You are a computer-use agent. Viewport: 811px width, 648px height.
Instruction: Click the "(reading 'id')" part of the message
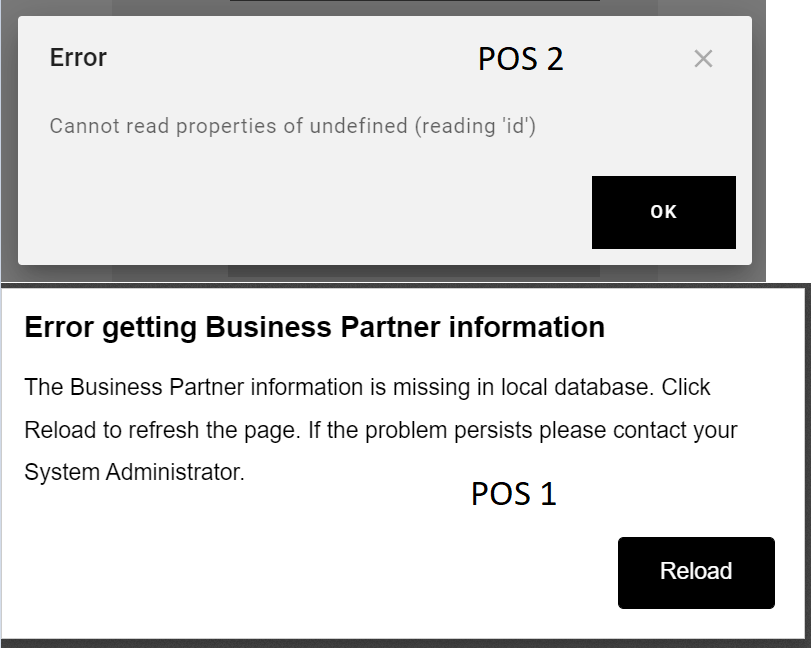click(476, 126)
